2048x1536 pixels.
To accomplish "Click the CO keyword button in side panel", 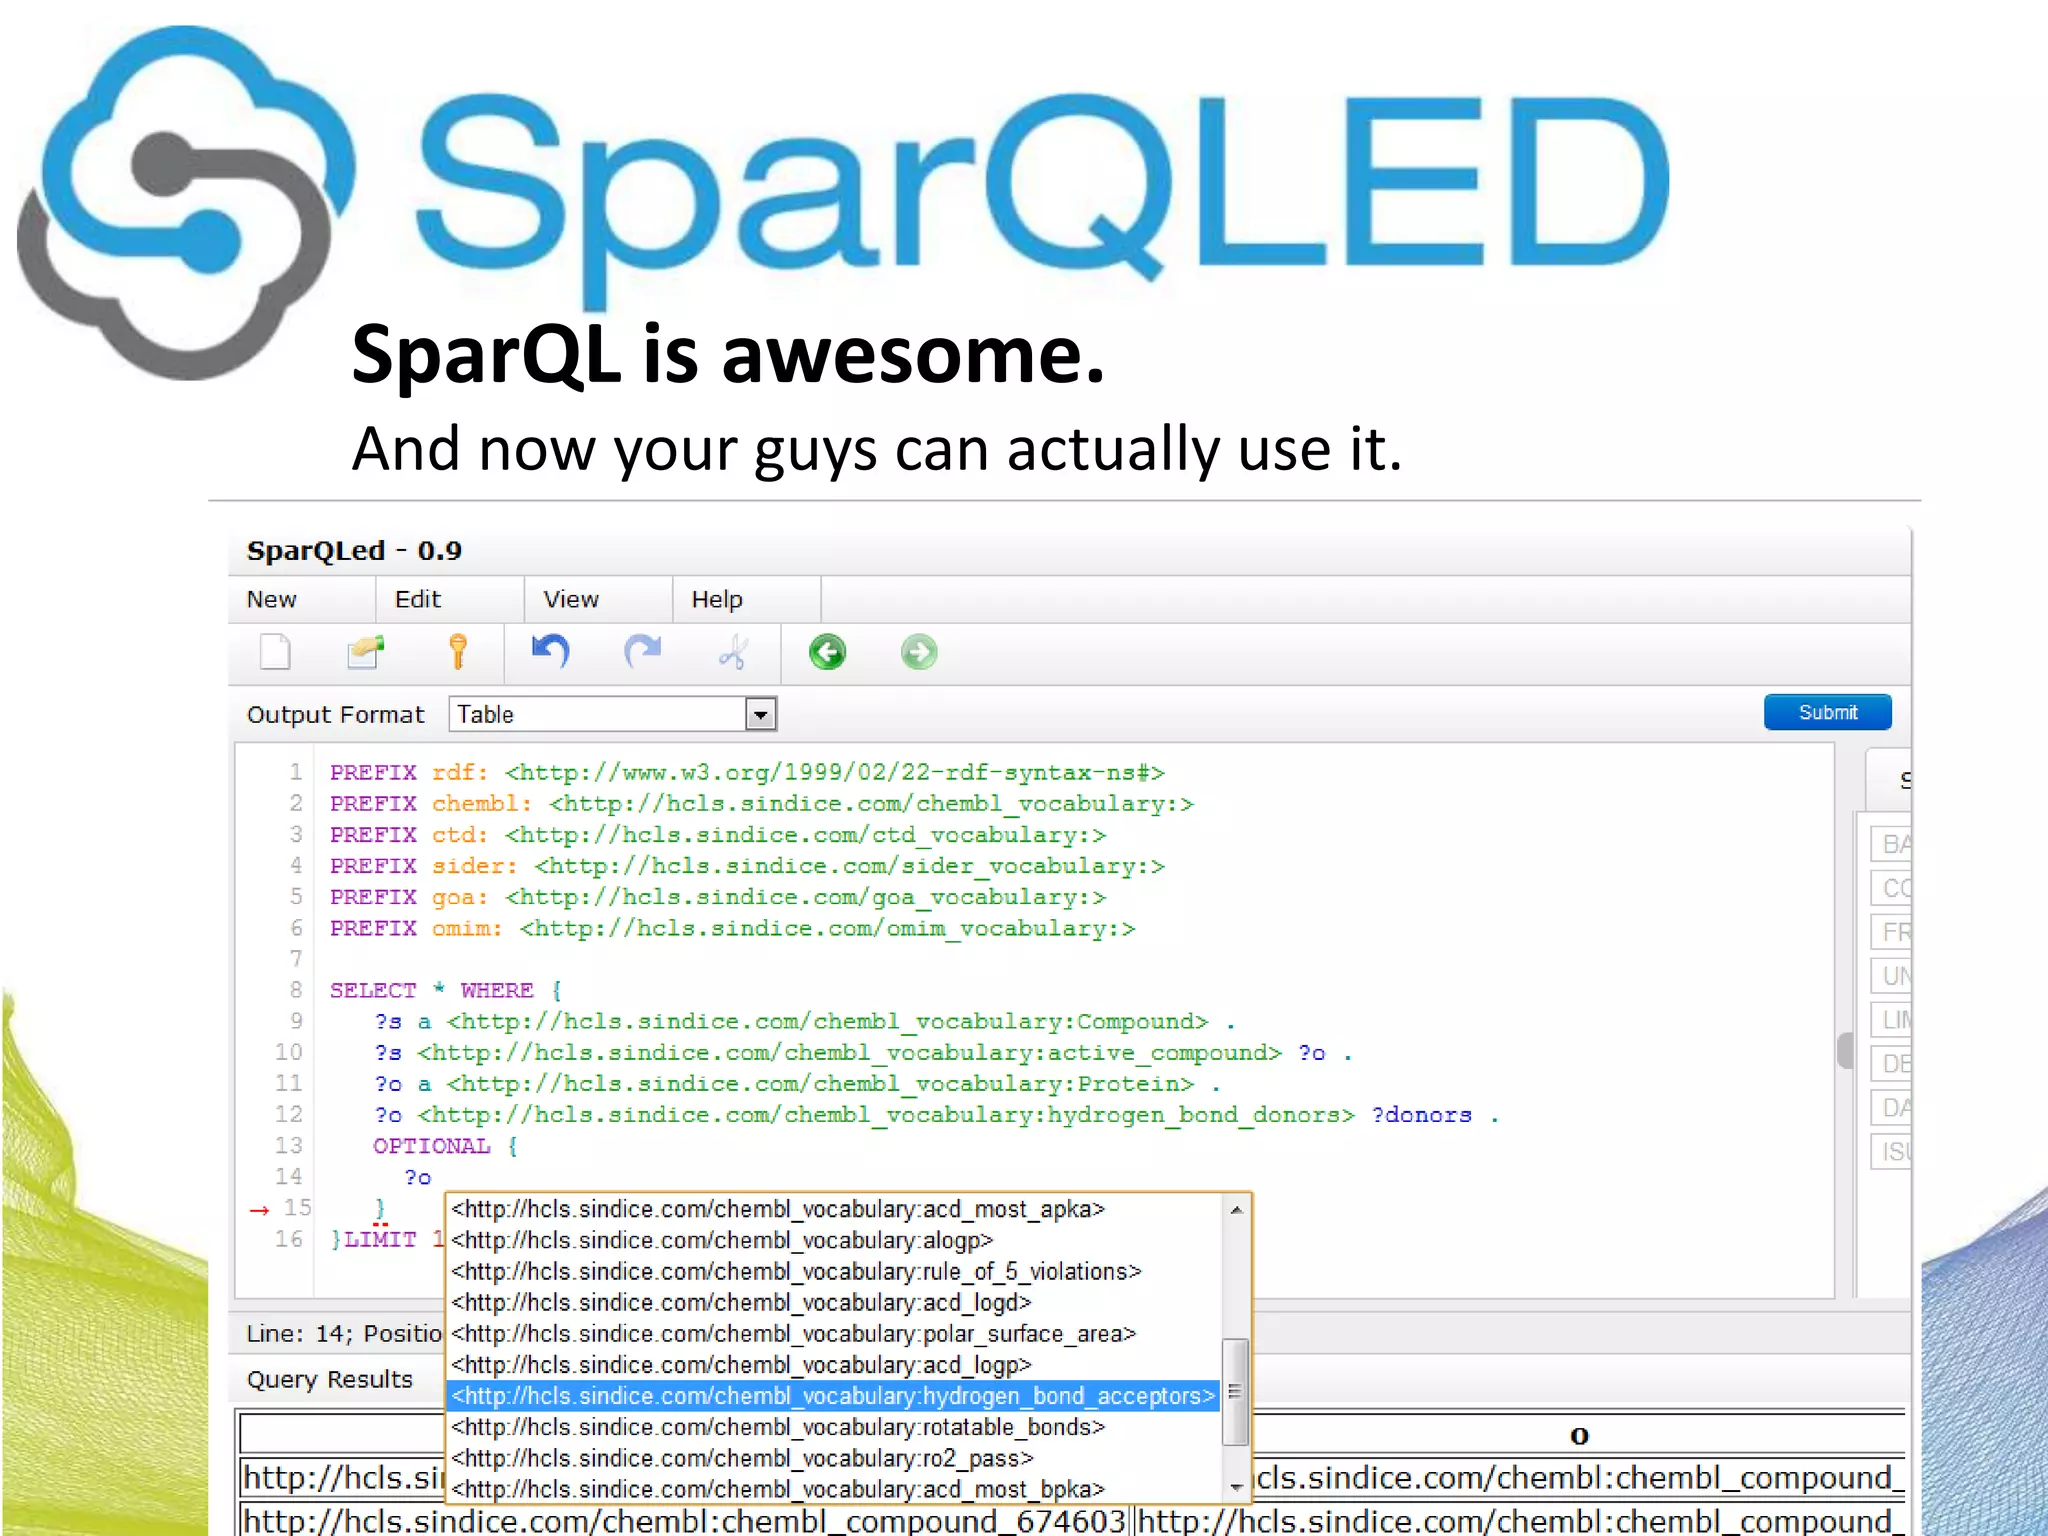I will click(x=1892, y=888).
